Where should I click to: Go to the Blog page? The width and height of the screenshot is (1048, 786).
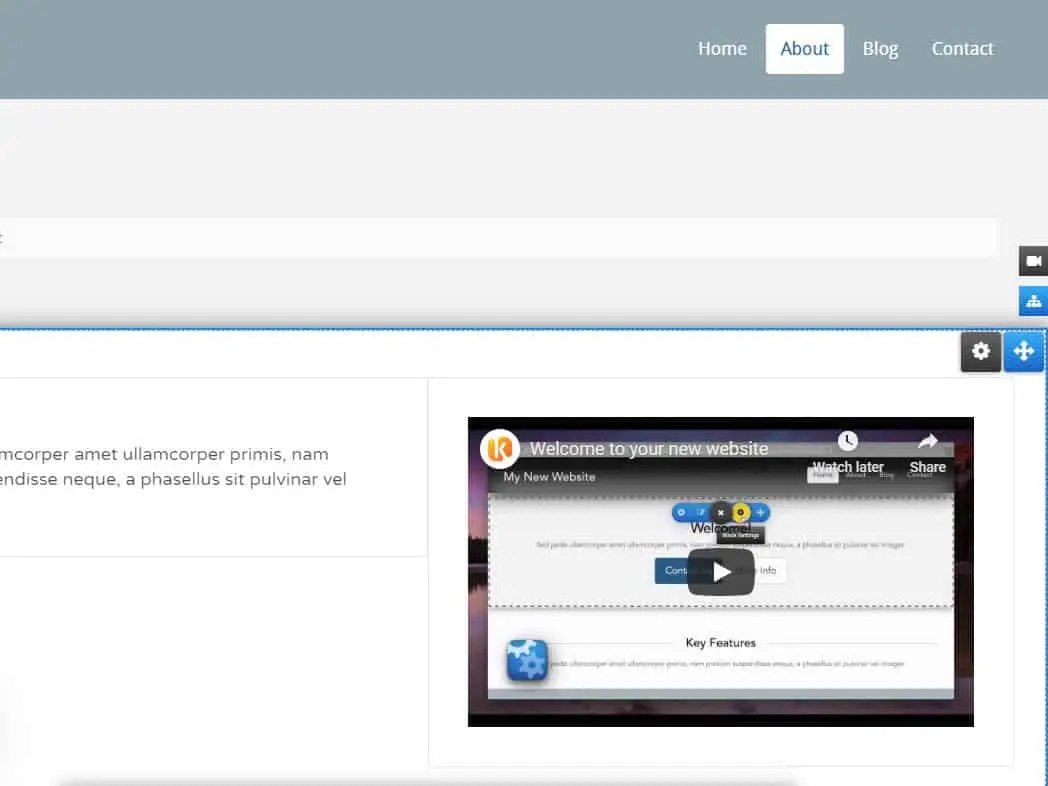point(880,49)
